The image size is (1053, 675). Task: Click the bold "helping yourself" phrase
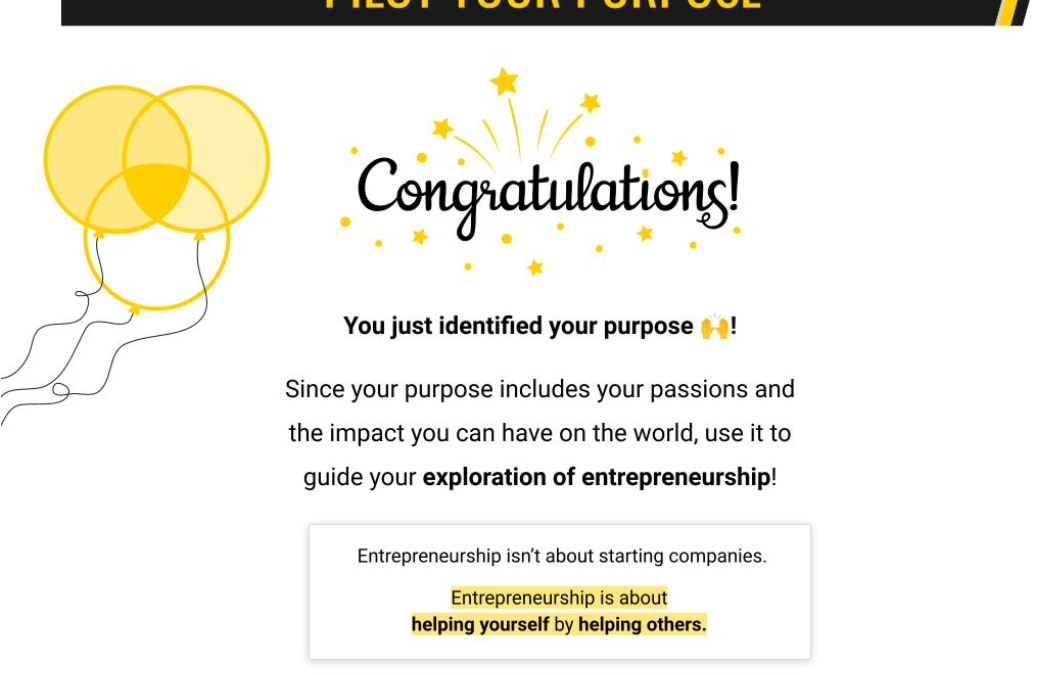(480, 625)
